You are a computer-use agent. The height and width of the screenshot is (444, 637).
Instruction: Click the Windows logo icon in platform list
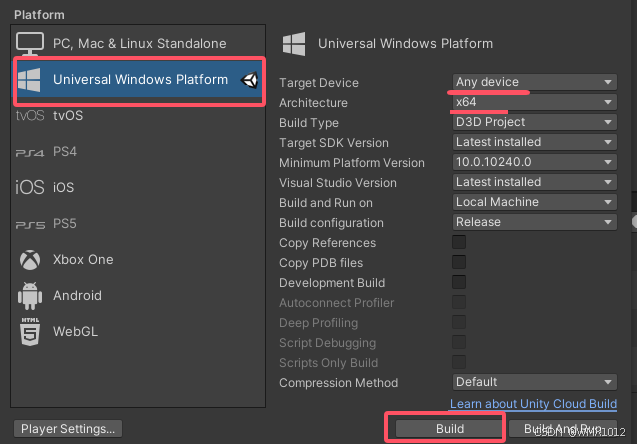(29, 80)
